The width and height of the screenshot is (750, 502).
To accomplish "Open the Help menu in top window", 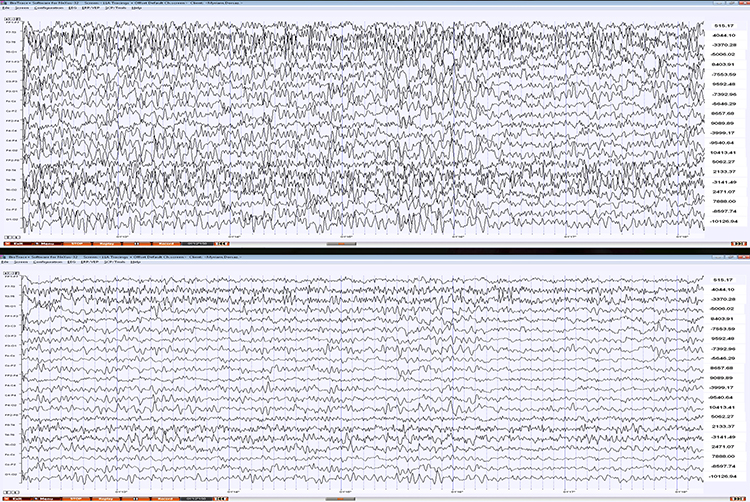I will coord(136,8).
